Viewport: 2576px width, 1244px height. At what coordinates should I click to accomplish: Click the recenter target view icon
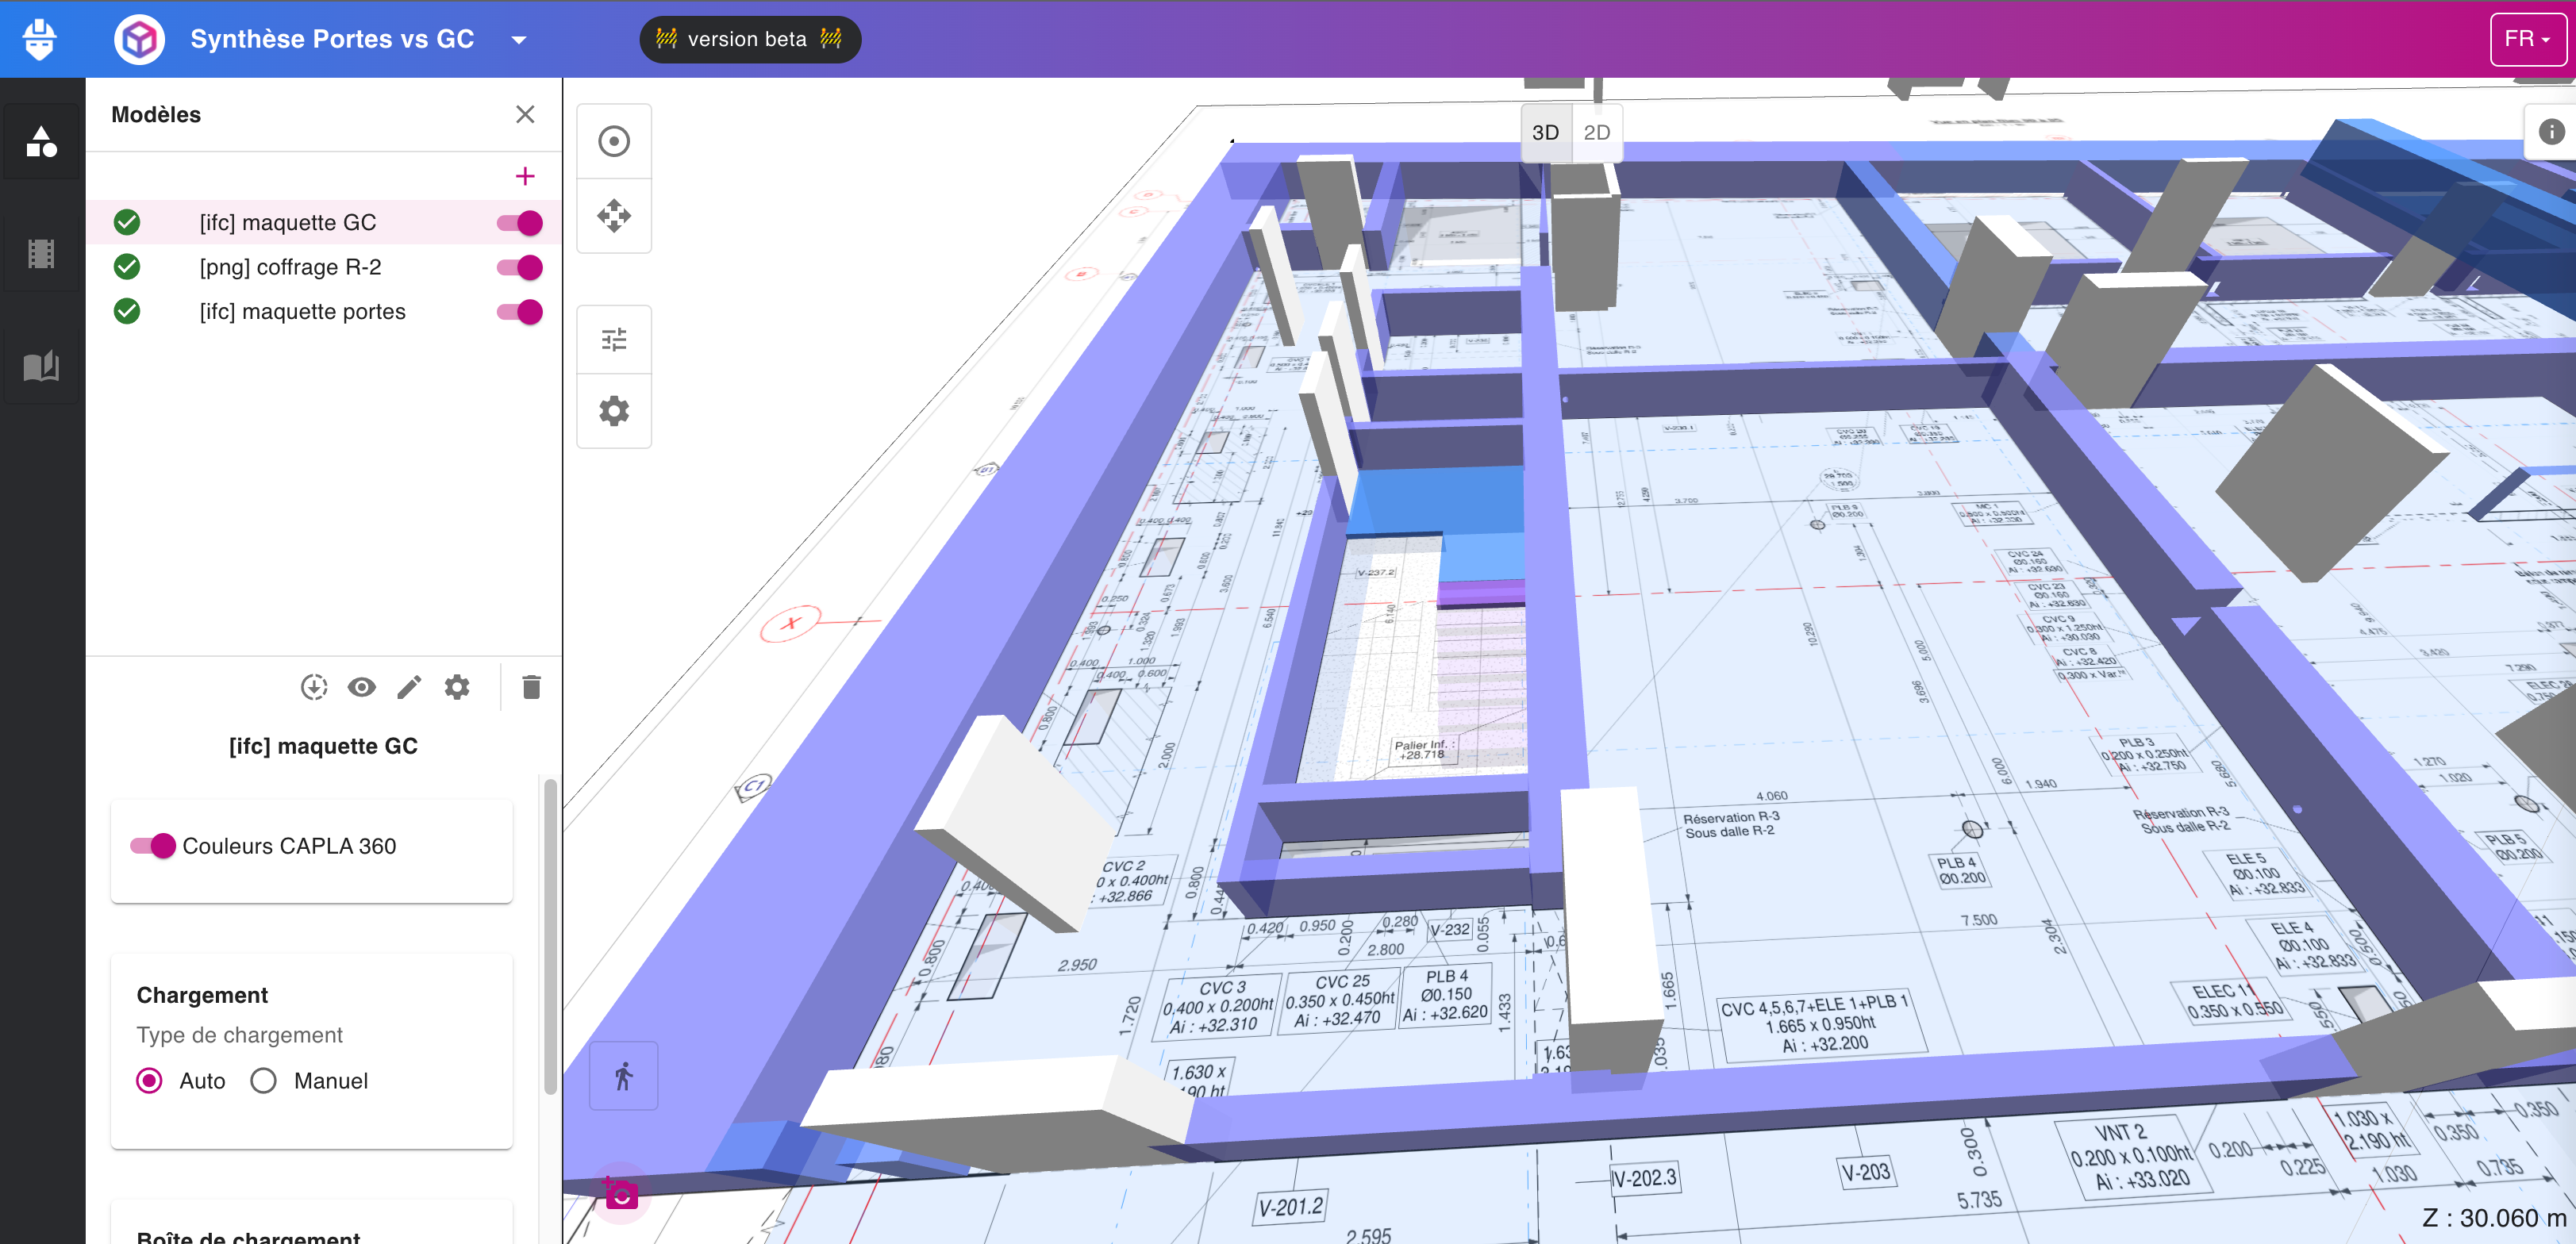click(x=614, y=141)
